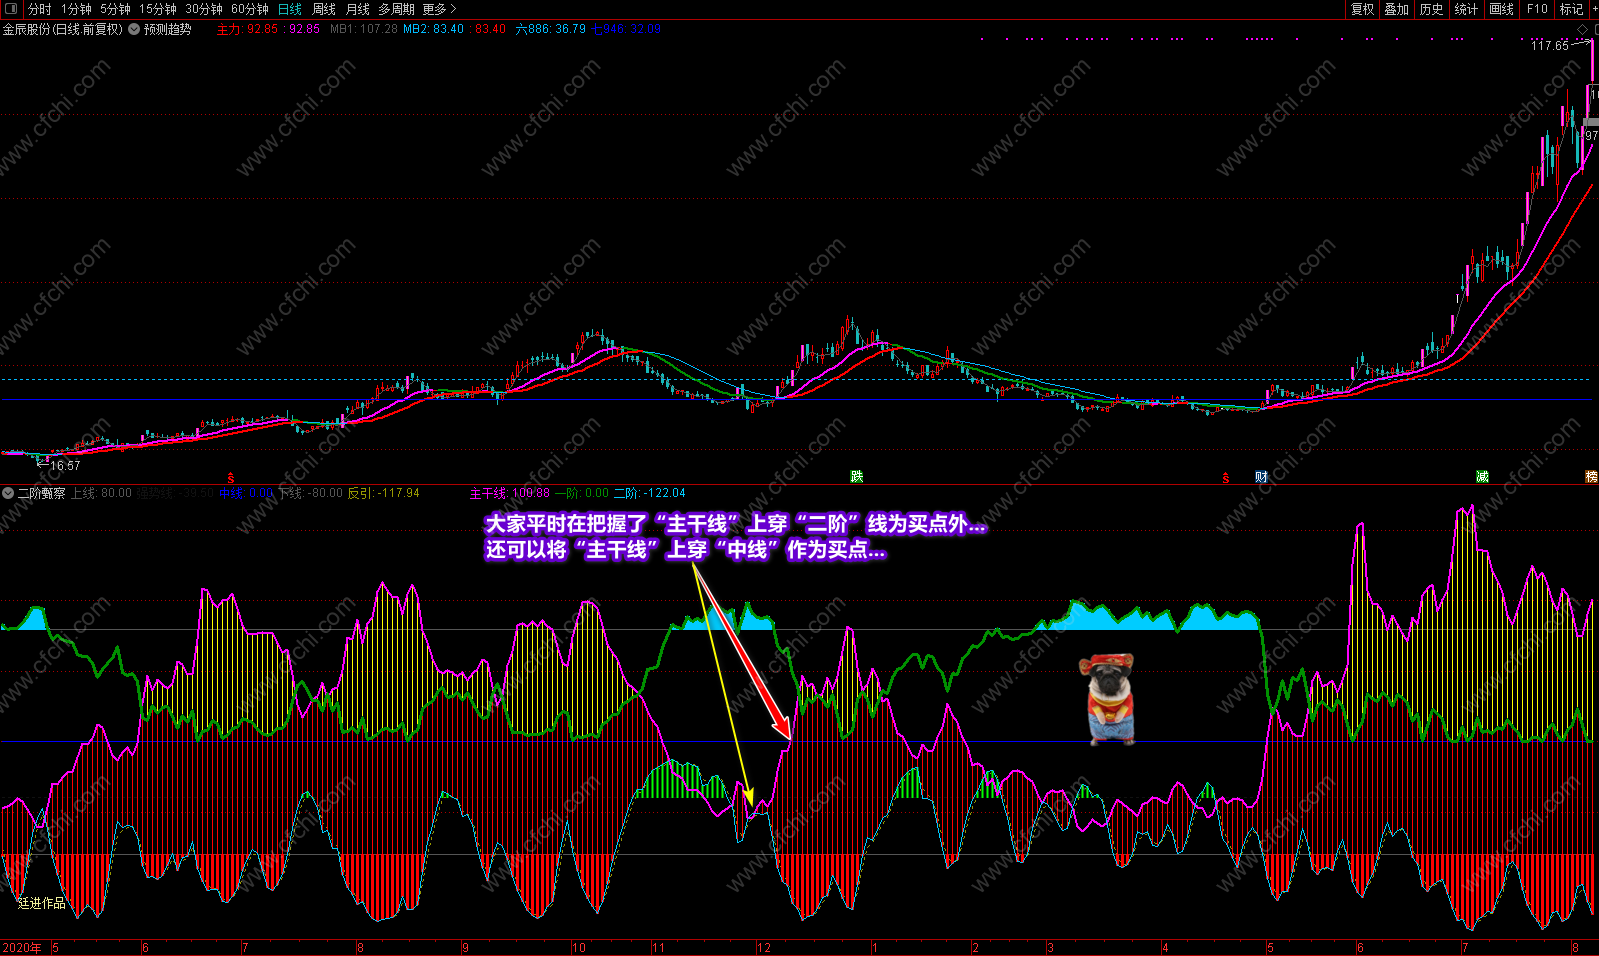The image size is (1599, 956).
Task: Select the 60分钟 period tab
Action: [250, 9]
